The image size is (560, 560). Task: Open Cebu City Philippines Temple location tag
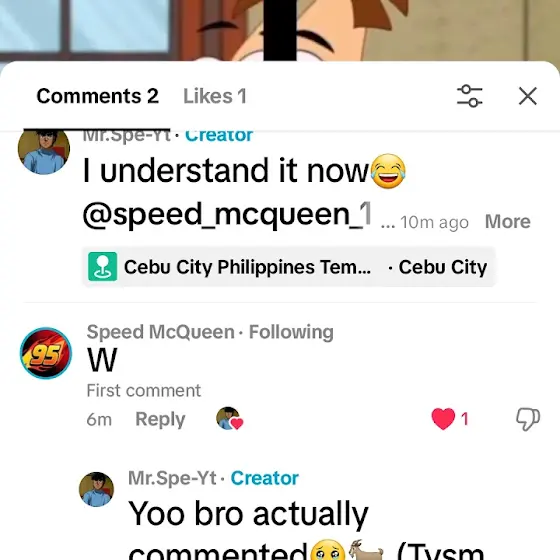(x=248, y=267)
